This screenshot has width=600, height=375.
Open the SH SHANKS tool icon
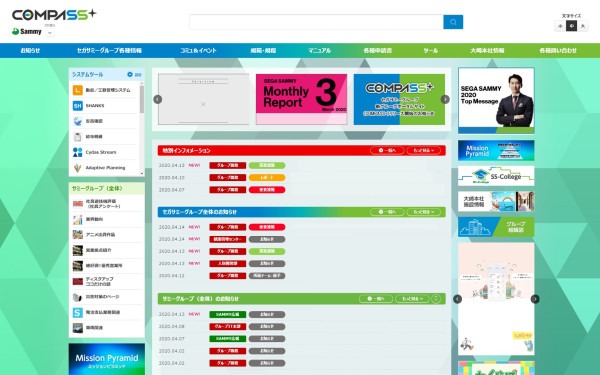(78, 106)
